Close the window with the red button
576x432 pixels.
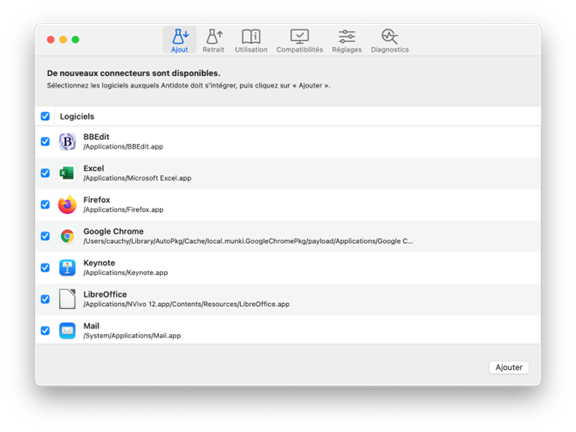coord(51,40)
